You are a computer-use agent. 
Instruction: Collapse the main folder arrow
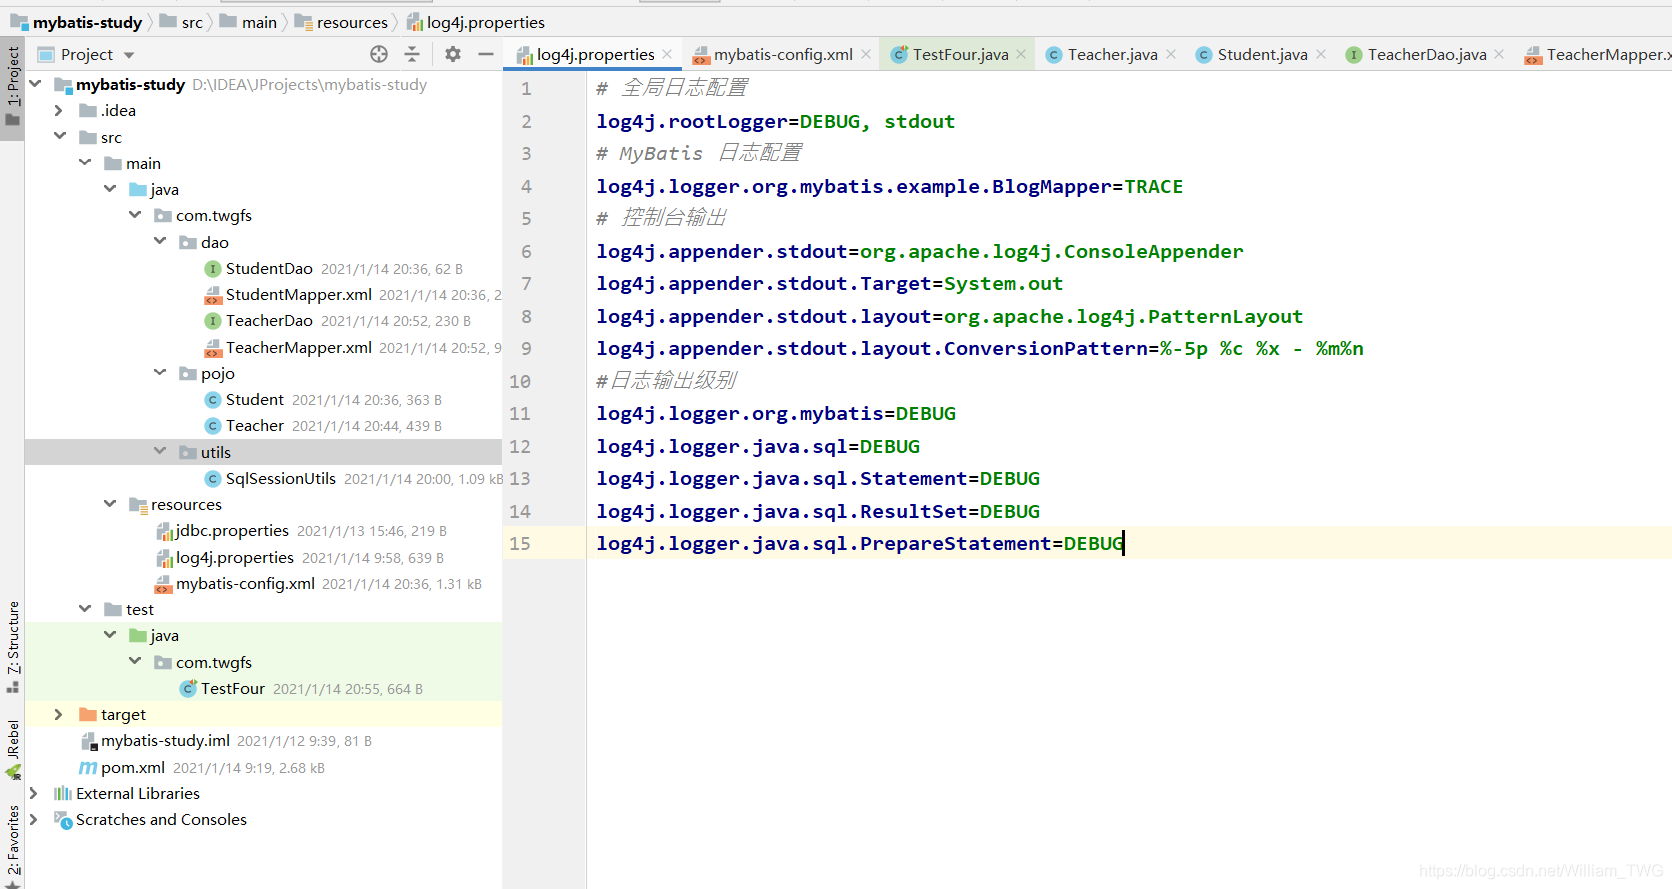point(85,162)
